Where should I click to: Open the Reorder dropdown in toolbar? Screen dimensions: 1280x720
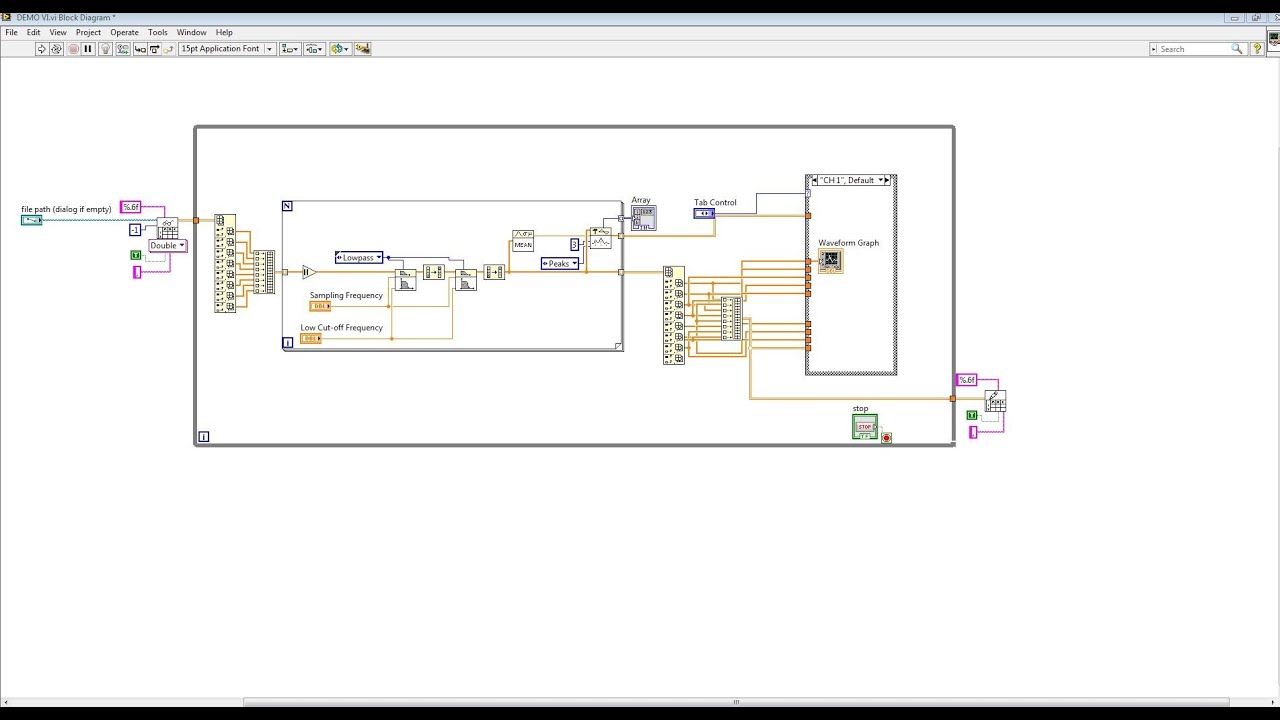(341, 48)
